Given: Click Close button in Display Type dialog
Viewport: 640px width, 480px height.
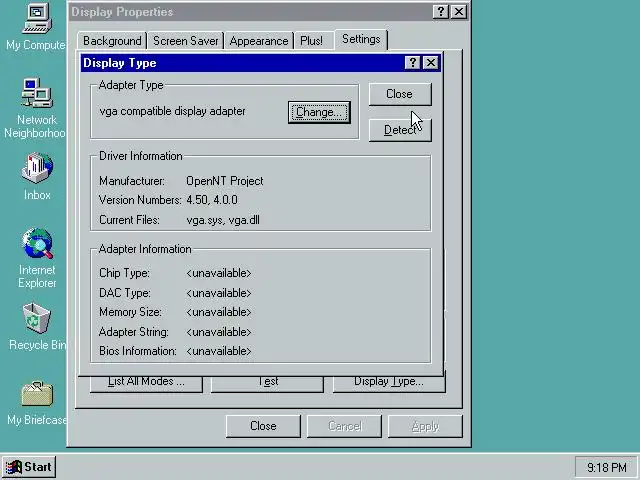Looking at the screenshot, I should coord(400,94).
